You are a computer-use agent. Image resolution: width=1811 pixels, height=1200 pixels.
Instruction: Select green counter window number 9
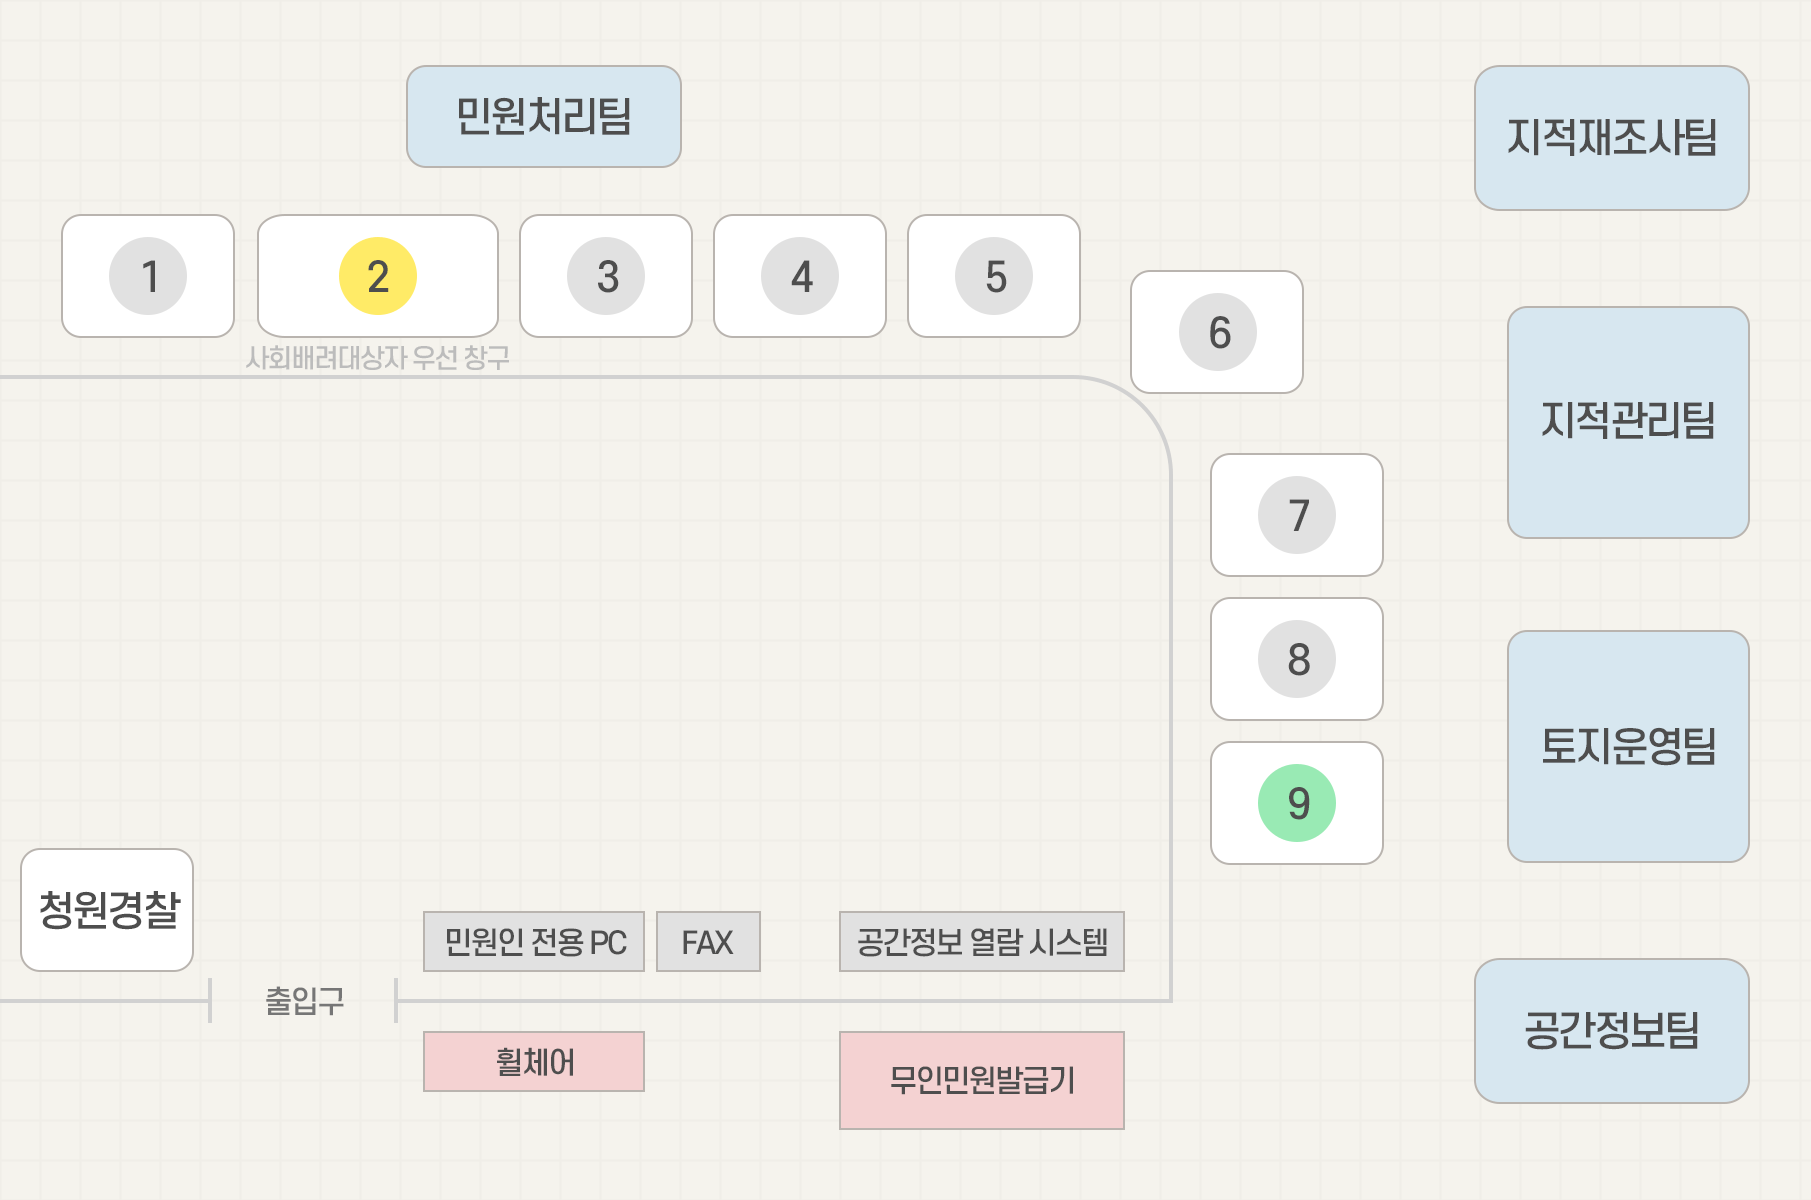1297,803
